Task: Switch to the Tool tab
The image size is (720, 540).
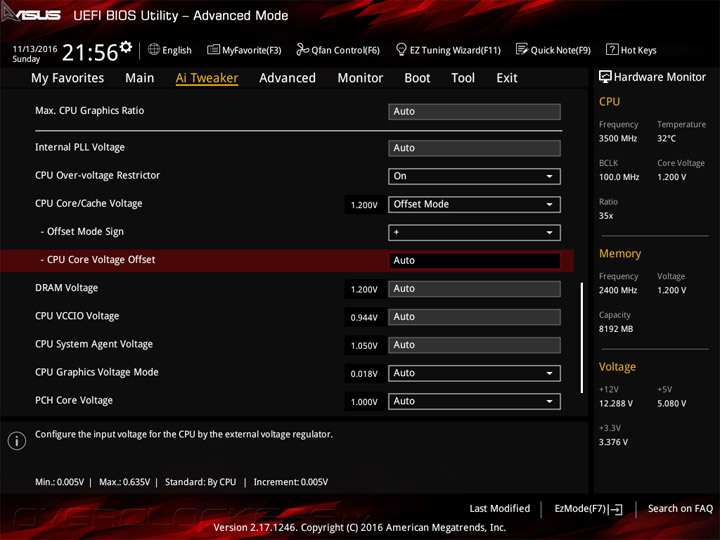Action: point(463,78)
